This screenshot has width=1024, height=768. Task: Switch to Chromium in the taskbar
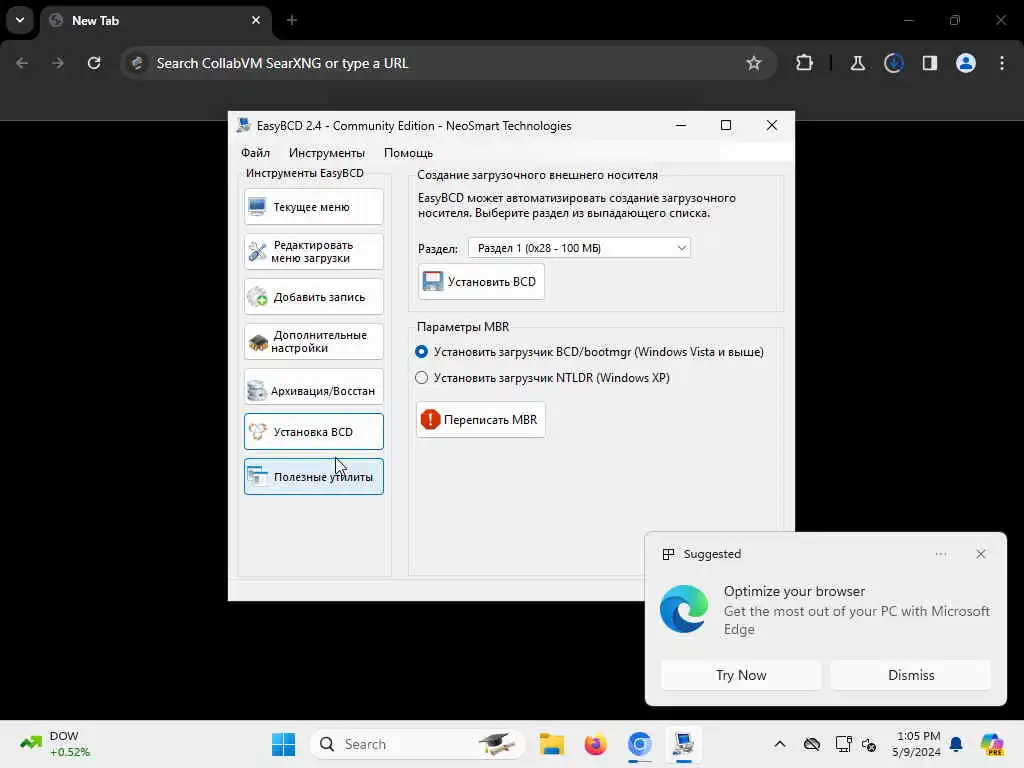click(x=640, y=744)
